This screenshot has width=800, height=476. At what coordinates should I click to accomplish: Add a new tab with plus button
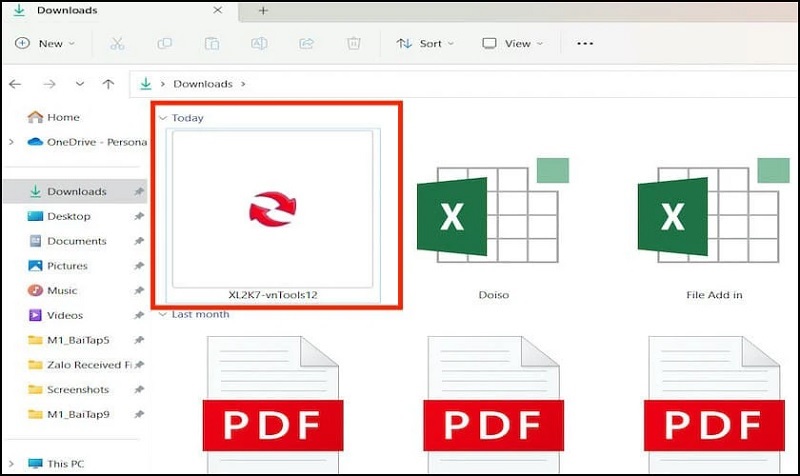point(263,11)
